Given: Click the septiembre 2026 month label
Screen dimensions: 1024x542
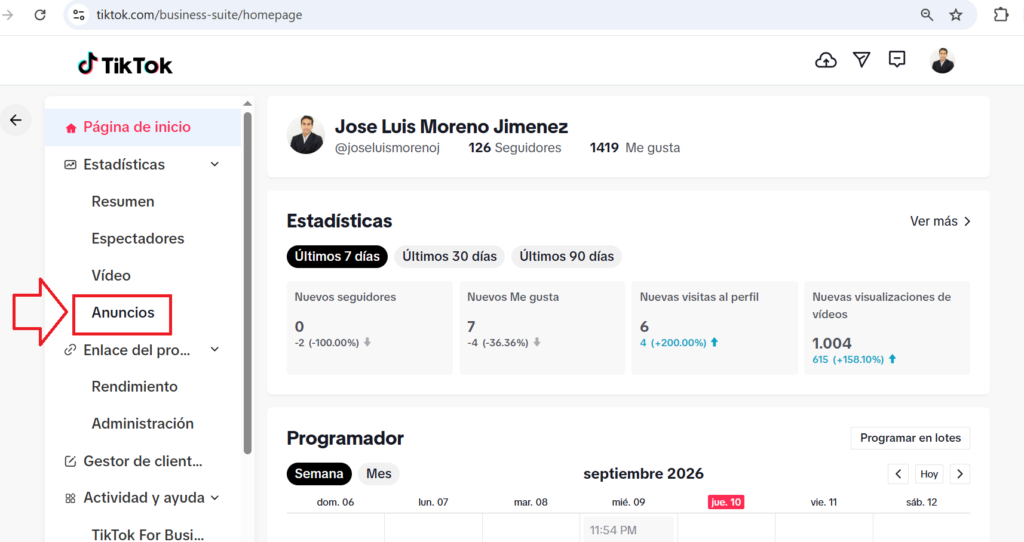Looking at the screenshot, I should [643, 474].
